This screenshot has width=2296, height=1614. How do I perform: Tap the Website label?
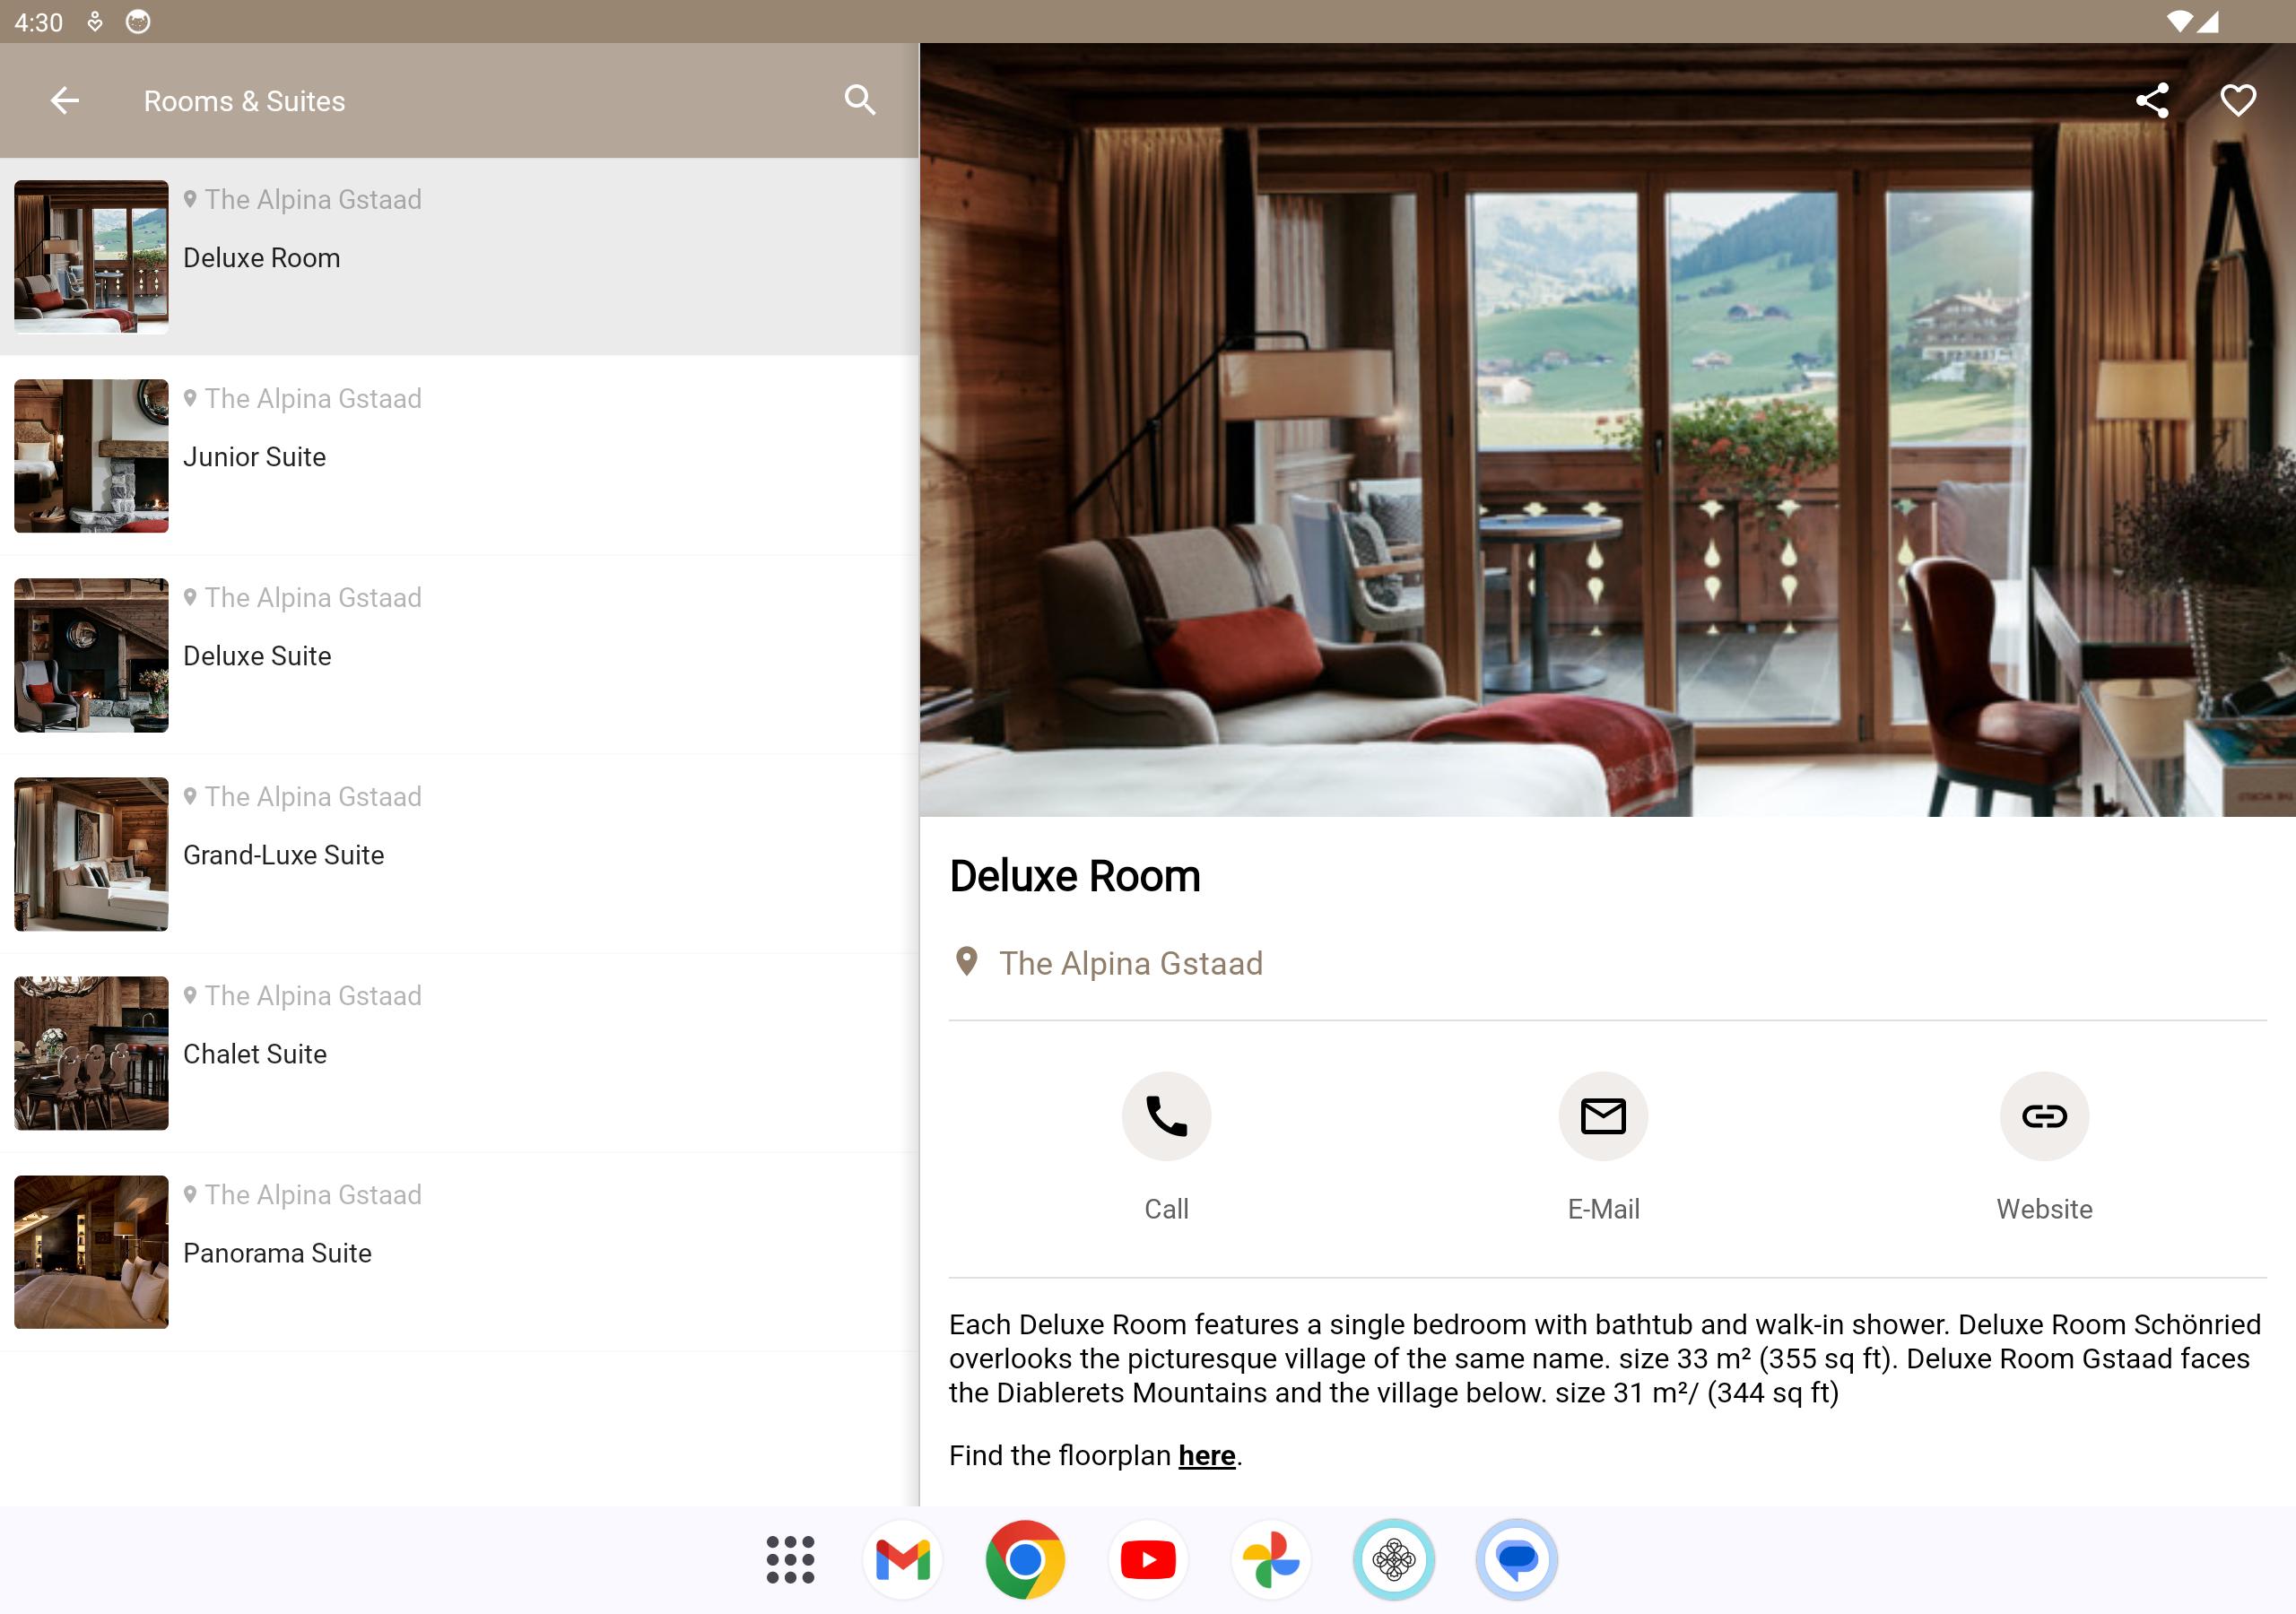click(2044, 1208)
